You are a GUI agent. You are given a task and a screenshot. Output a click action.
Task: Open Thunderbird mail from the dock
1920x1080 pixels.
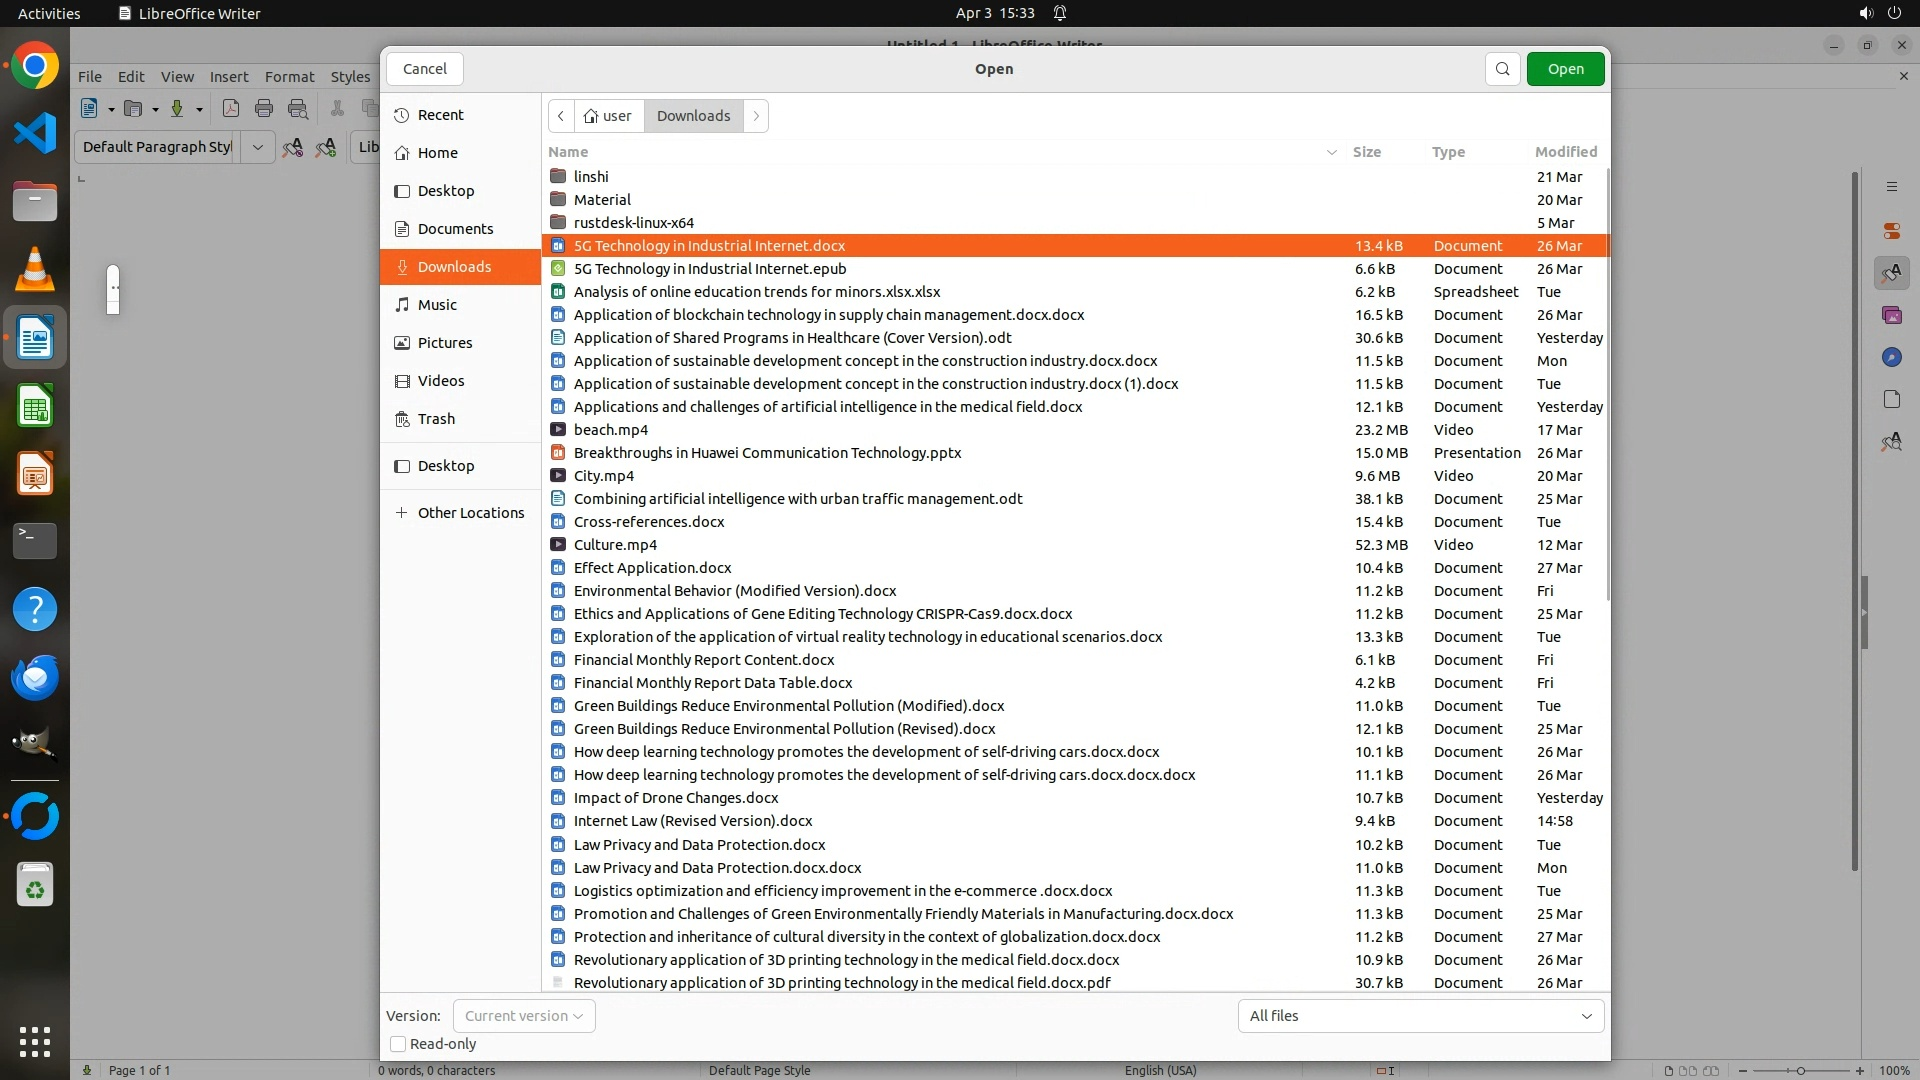point(35,677)
